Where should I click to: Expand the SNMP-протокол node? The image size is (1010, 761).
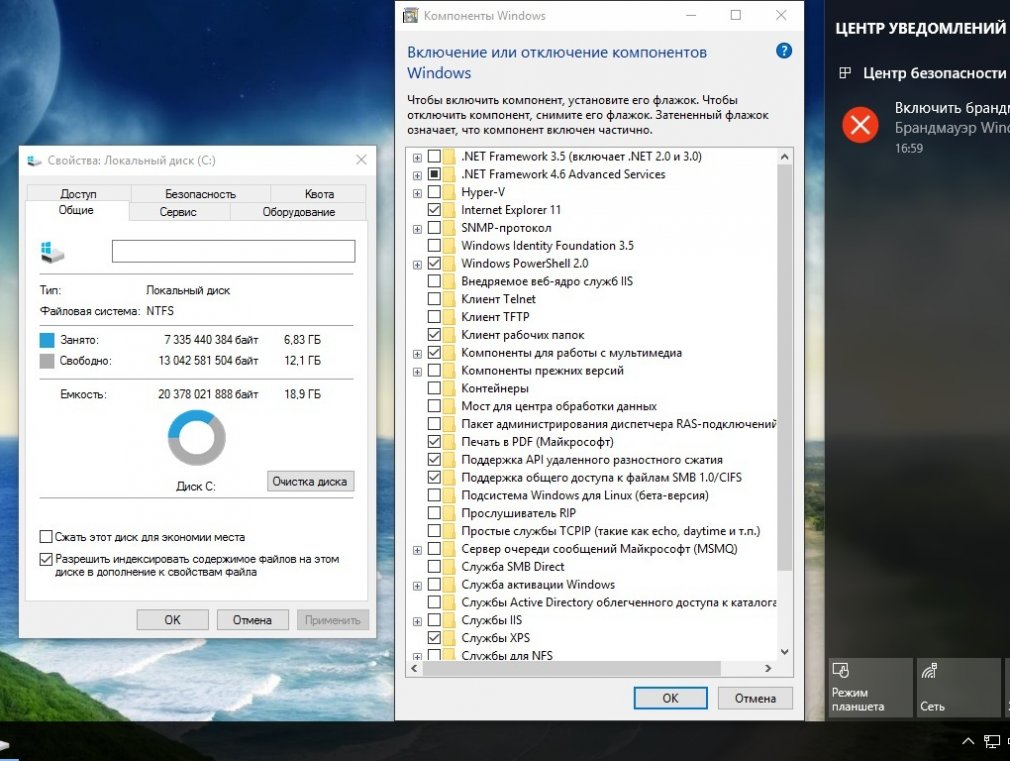coord(417,229)
